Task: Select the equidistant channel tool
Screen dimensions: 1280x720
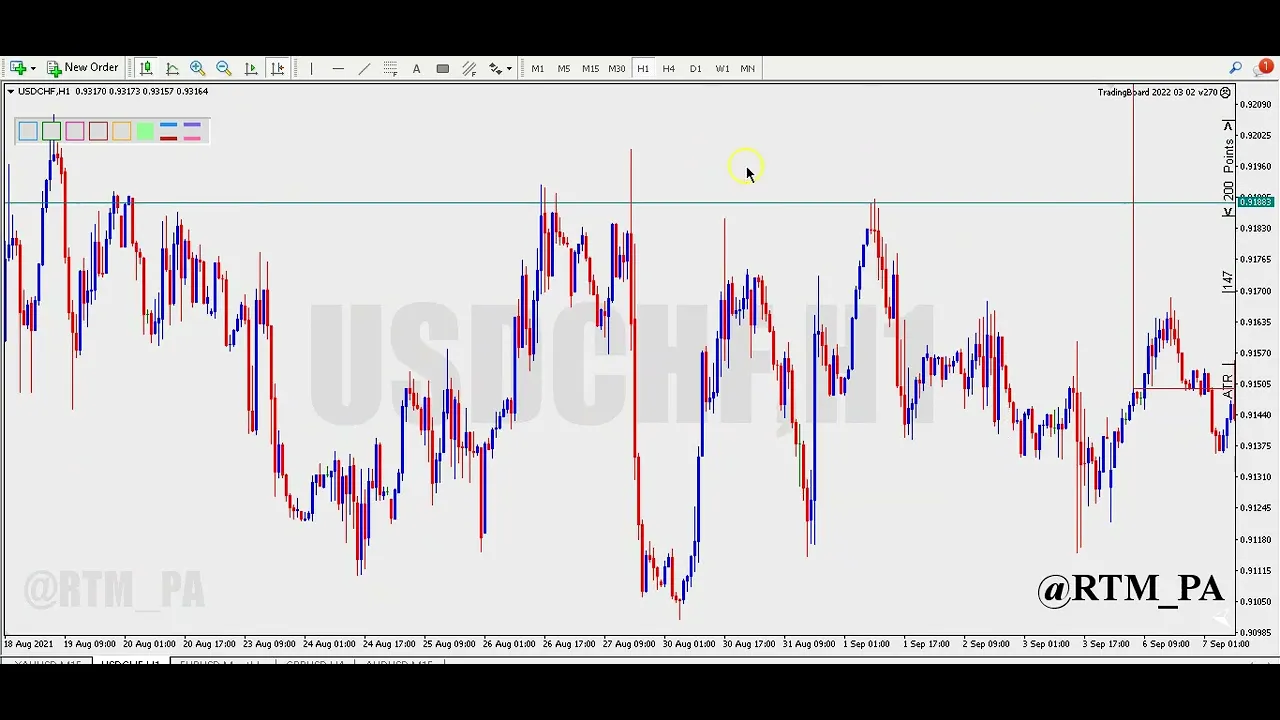Action: [469, 68]
